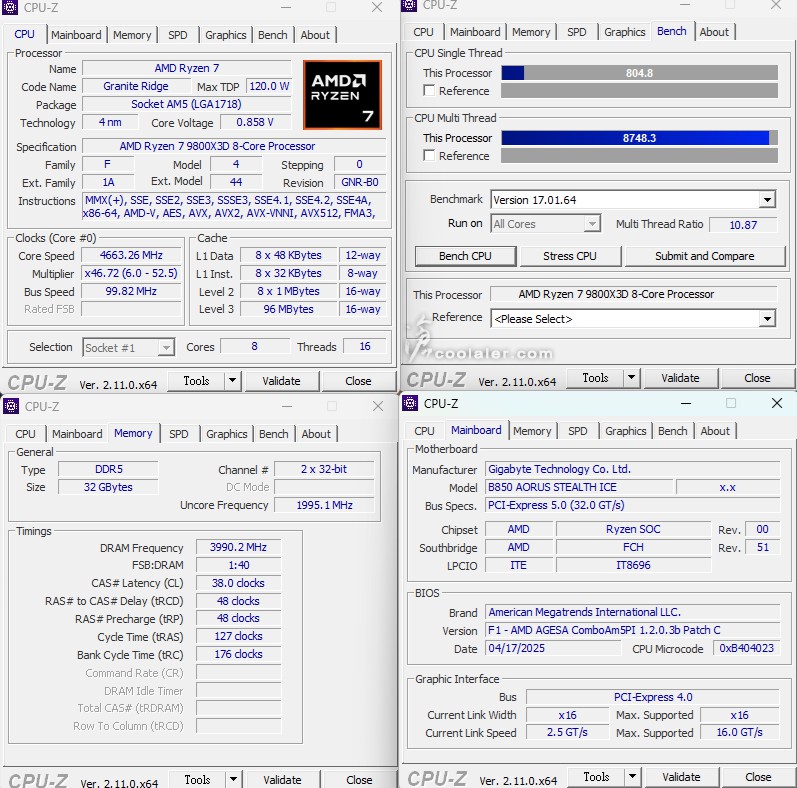The image size is (797, 788).
Task: Select SPD tab in the Mainboard window
Action: (577, 431)
